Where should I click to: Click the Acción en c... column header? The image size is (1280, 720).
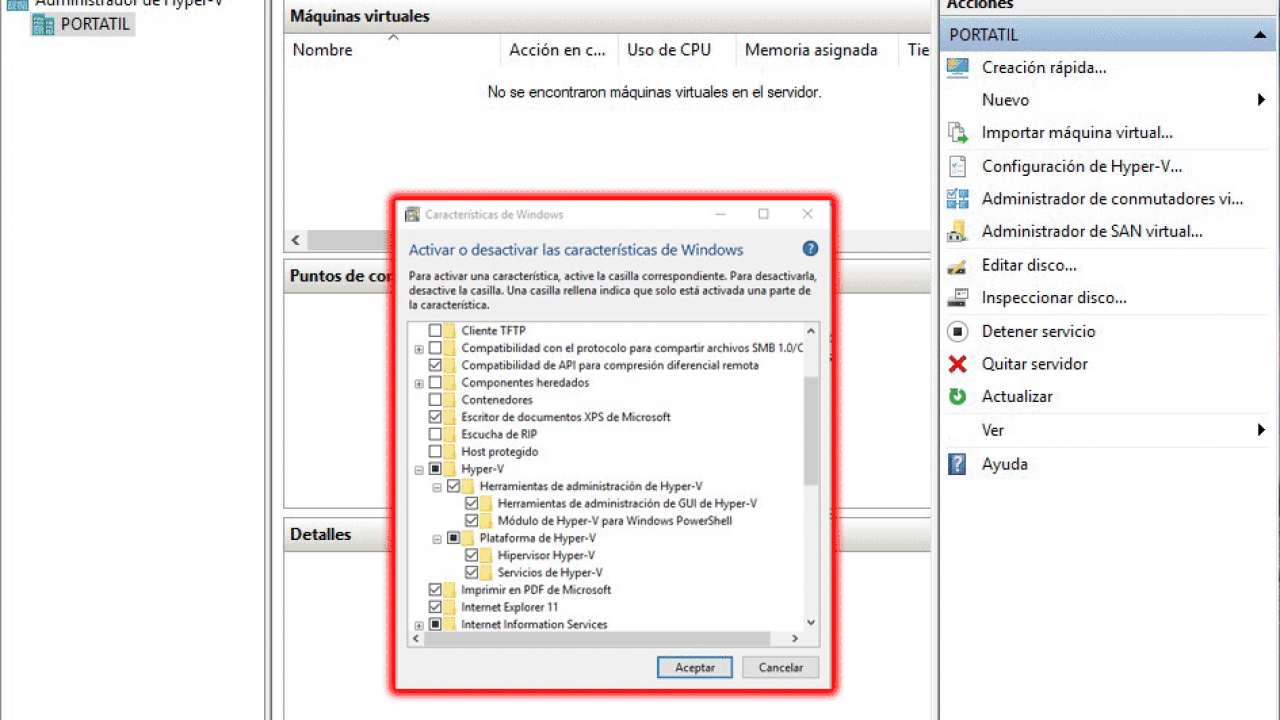point(559,50)
